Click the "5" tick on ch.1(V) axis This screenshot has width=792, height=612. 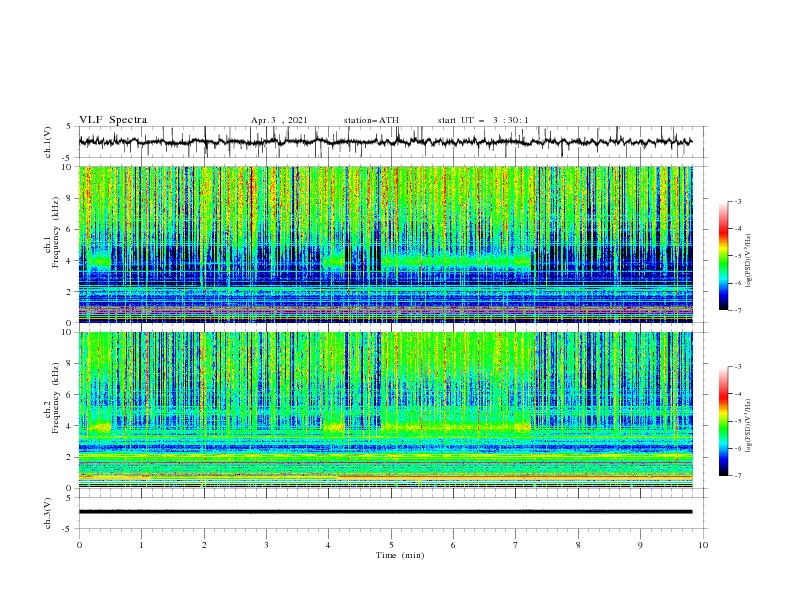[71, 127]
